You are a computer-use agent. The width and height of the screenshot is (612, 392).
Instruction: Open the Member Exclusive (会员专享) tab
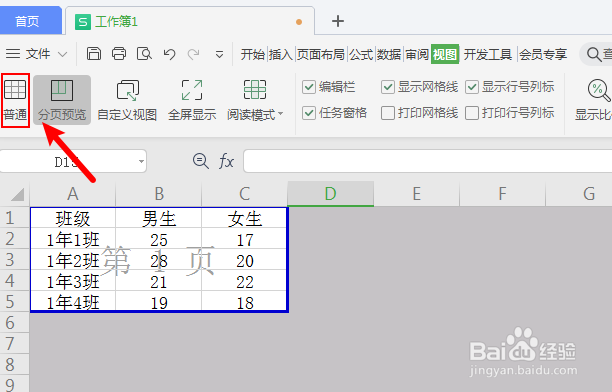click(543, 54)
